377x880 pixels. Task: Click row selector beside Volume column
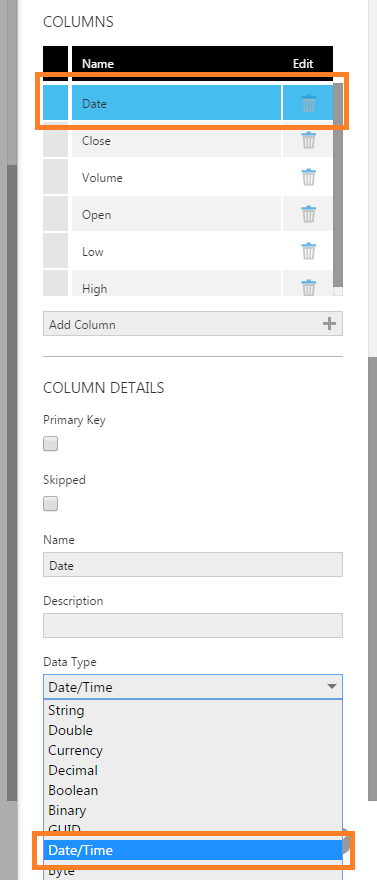tap(56, 177)
